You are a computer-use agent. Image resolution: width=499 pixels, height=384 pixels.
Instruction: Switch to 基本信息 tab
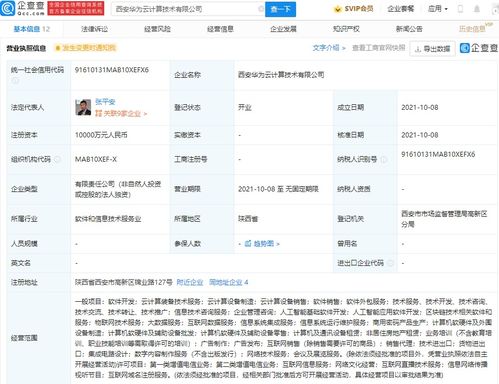32,29
